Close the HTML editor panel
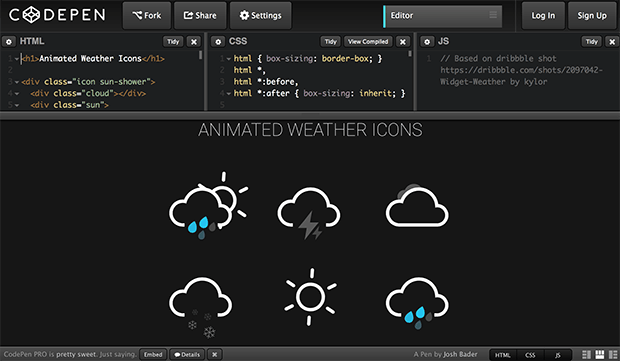 pos(194,41)
